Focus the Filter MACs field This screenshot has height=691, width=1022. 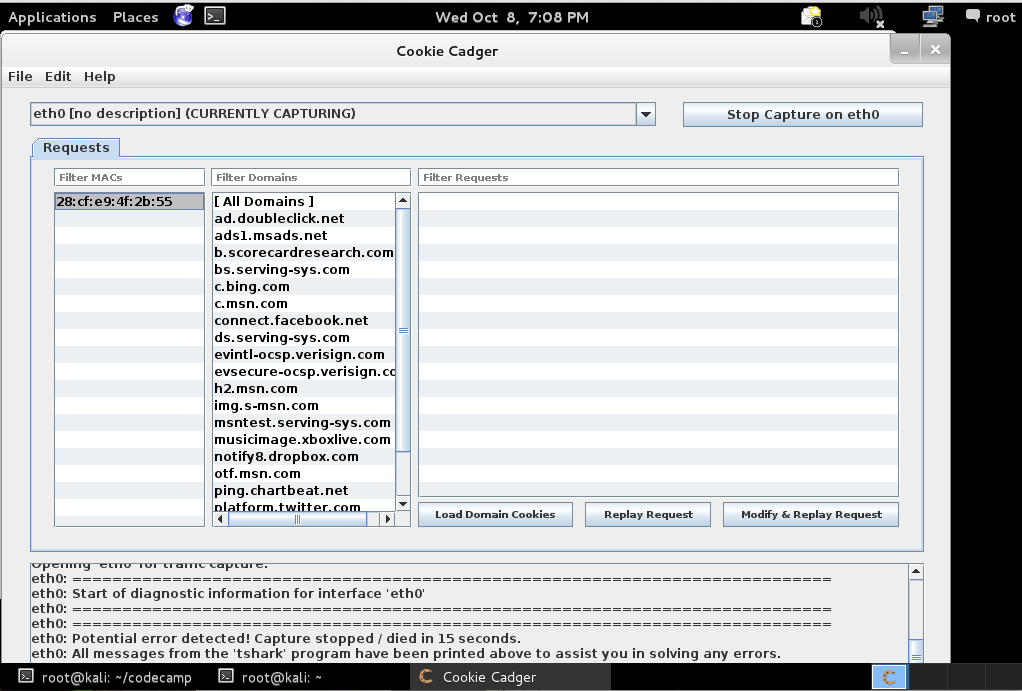tap(129, 177)
